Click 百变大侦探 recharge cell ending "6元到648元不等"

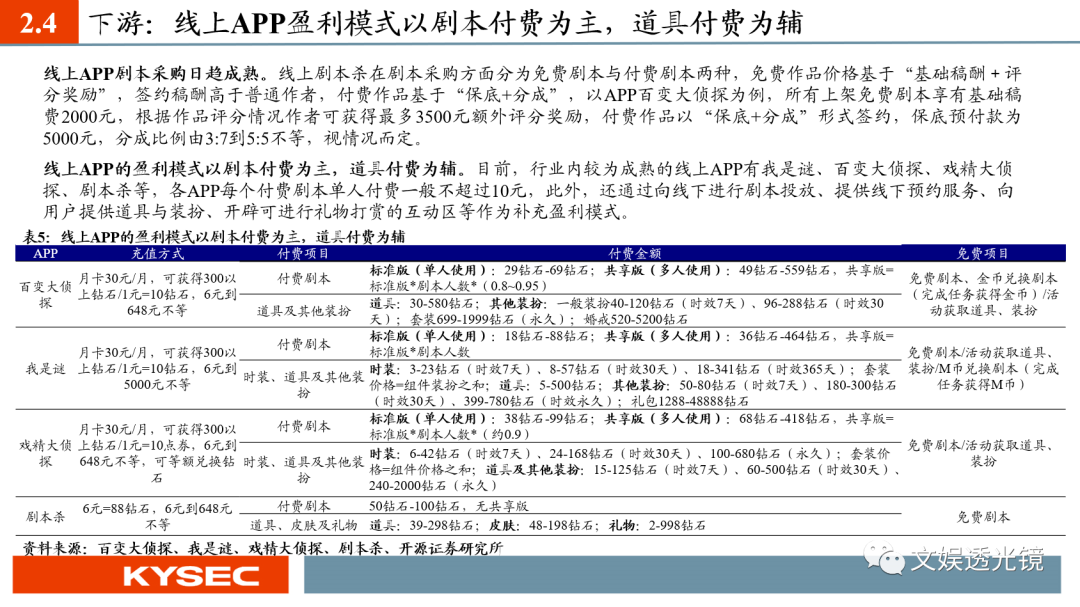[x=157, y=294]
